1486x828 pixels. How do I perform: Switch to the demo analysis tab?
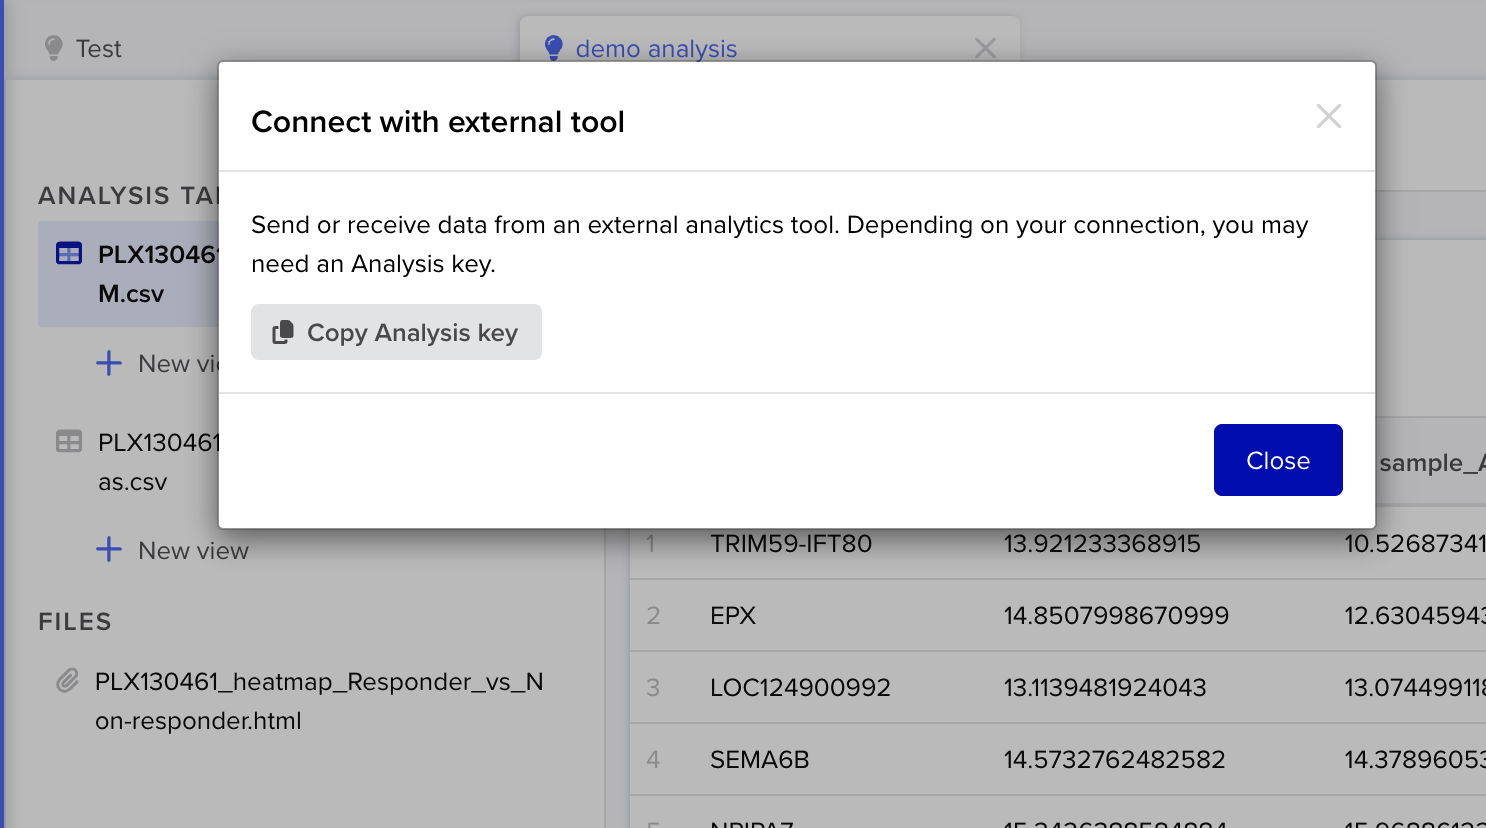[656, 48]
